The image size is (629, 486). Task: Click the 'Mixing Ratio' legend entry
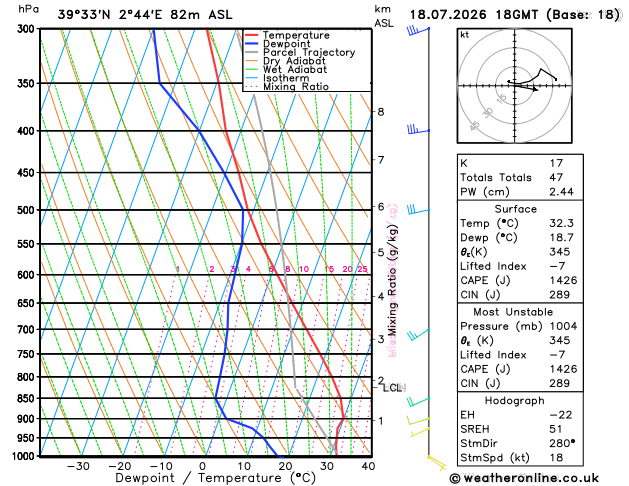click(287, 87)
